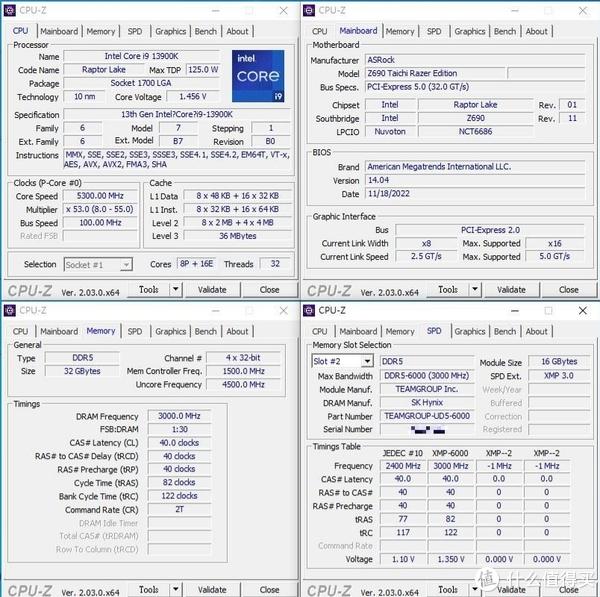Minimize the bottom-right SPD window
The width and height of the screenshot is (600, 597).
[x=515, y=310]
